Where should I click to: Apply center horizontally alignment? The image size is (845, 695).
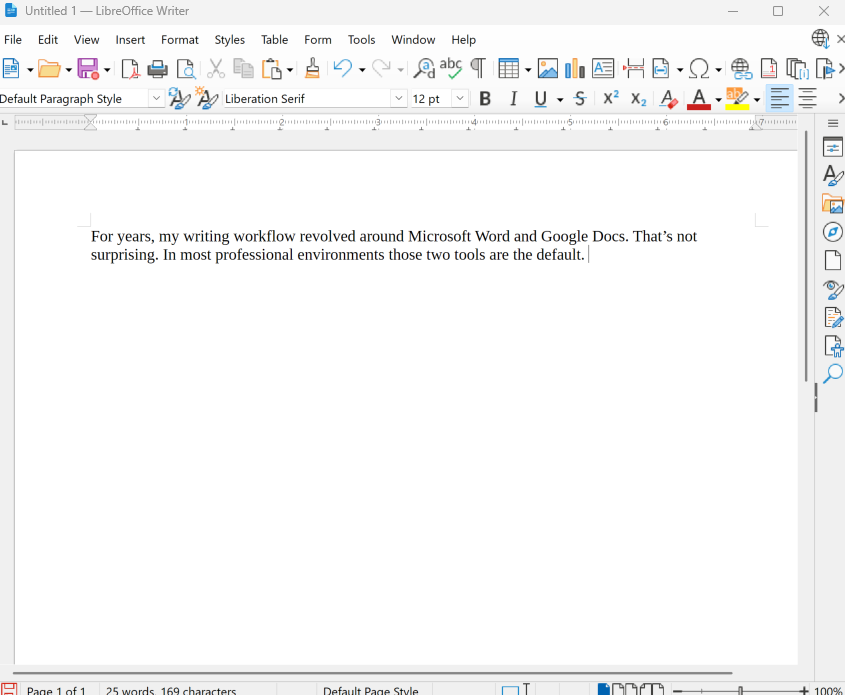pos(807,99)
